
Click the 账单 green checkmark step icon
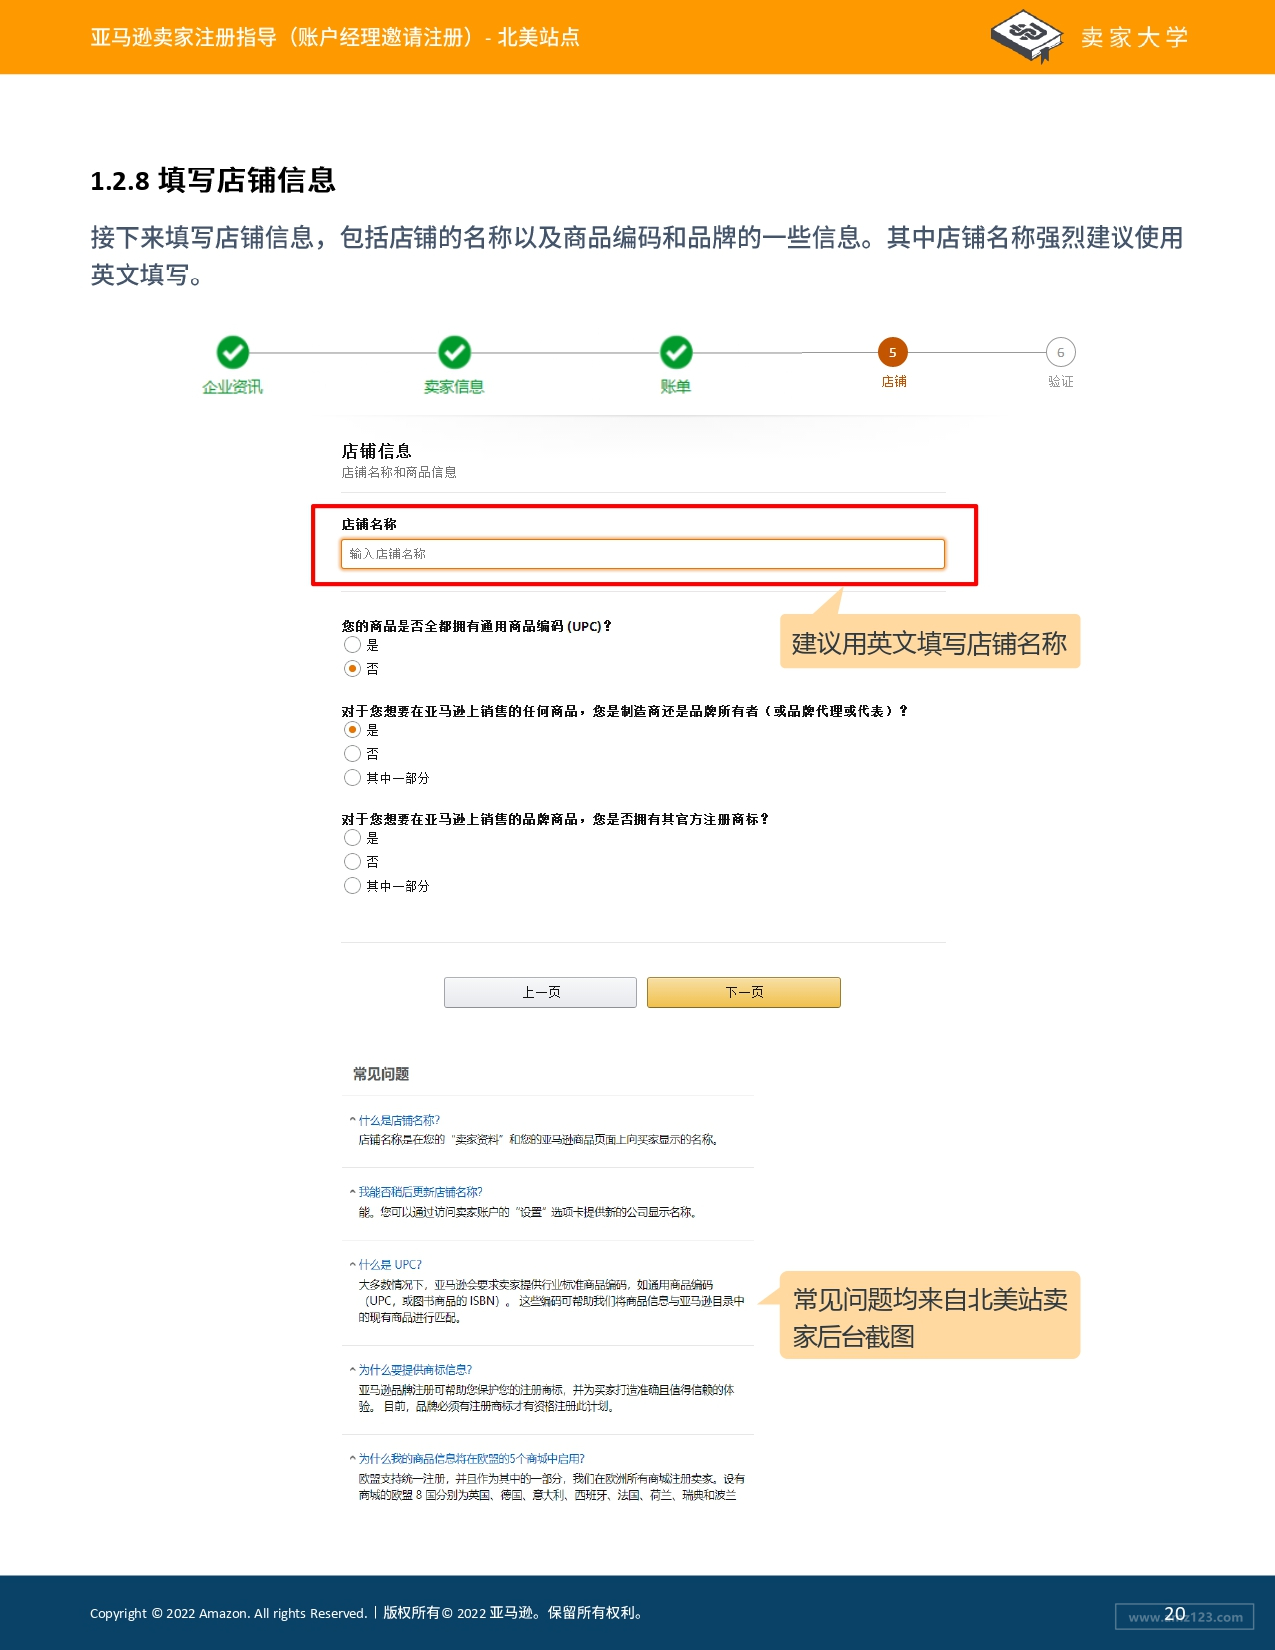pos(676,352)
